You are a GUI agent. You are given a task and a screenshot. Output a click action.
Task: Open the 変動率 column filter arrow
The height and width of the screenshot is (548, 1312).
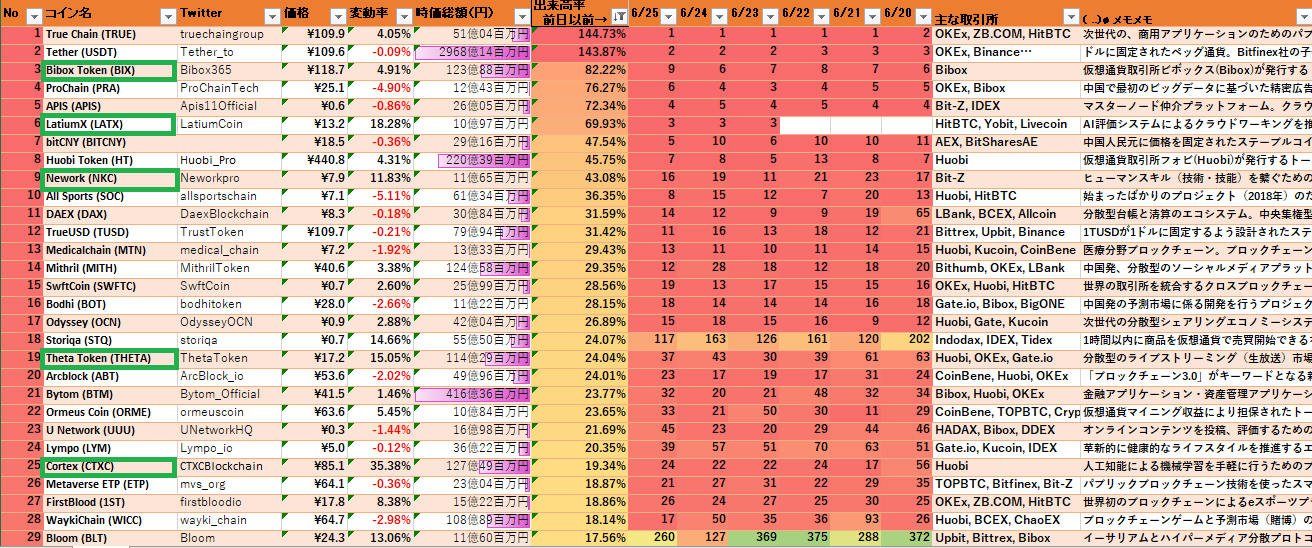pyautogui.click(x=401, y=16)
